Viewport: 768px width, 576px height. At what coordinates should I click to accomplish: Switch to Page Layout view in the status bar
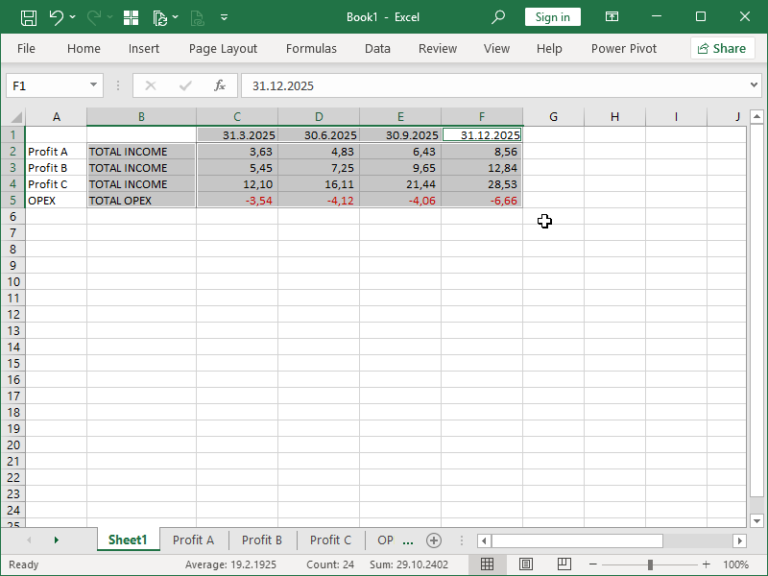[x=526, y=564]
